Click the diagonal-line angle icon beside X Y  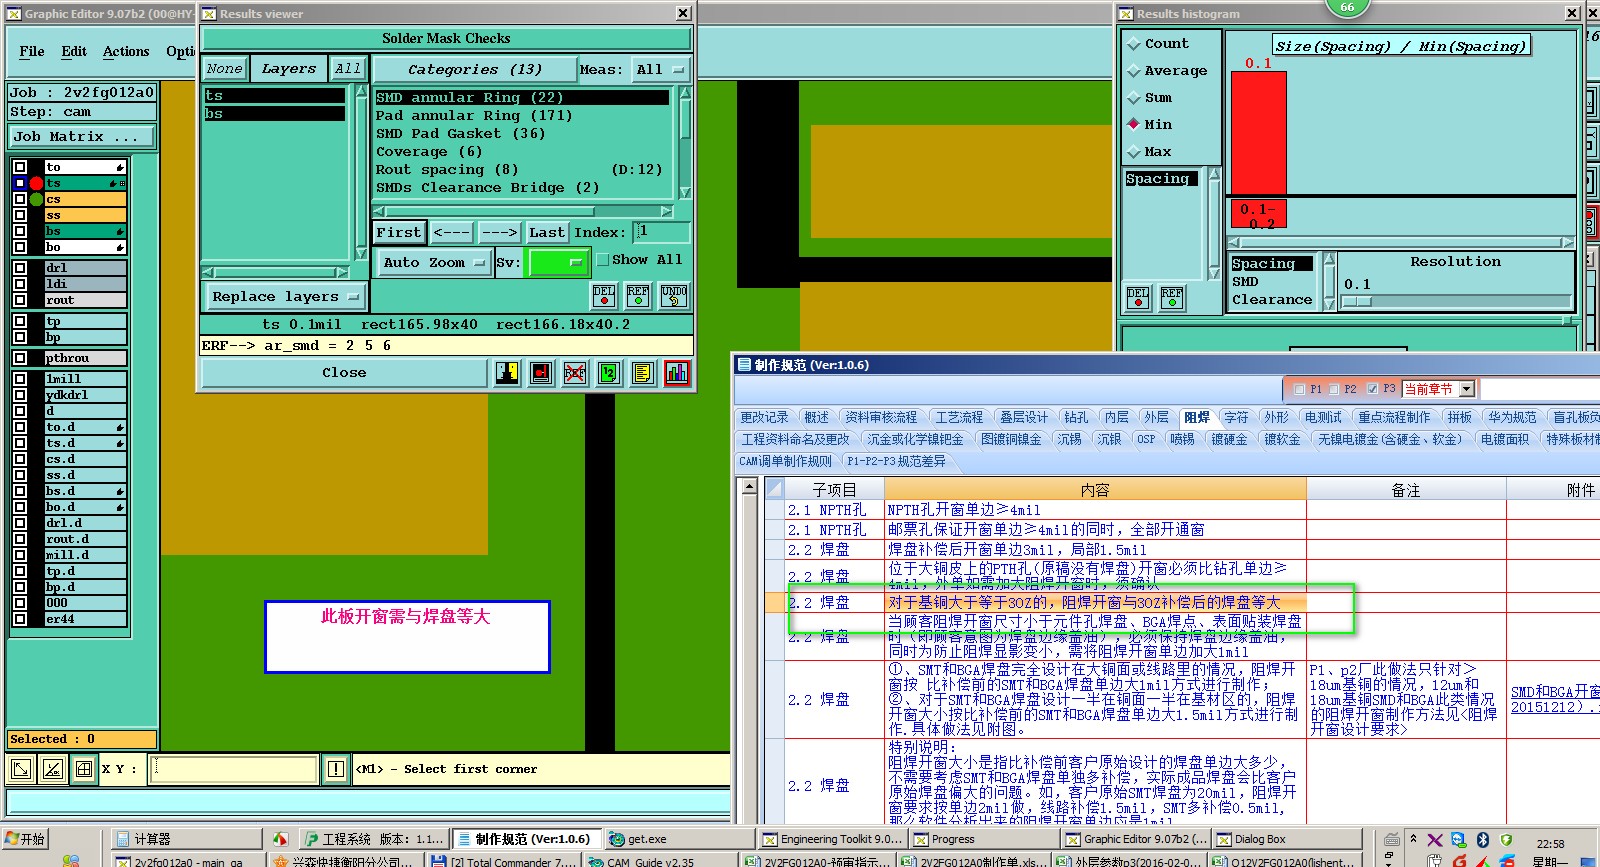53,769
